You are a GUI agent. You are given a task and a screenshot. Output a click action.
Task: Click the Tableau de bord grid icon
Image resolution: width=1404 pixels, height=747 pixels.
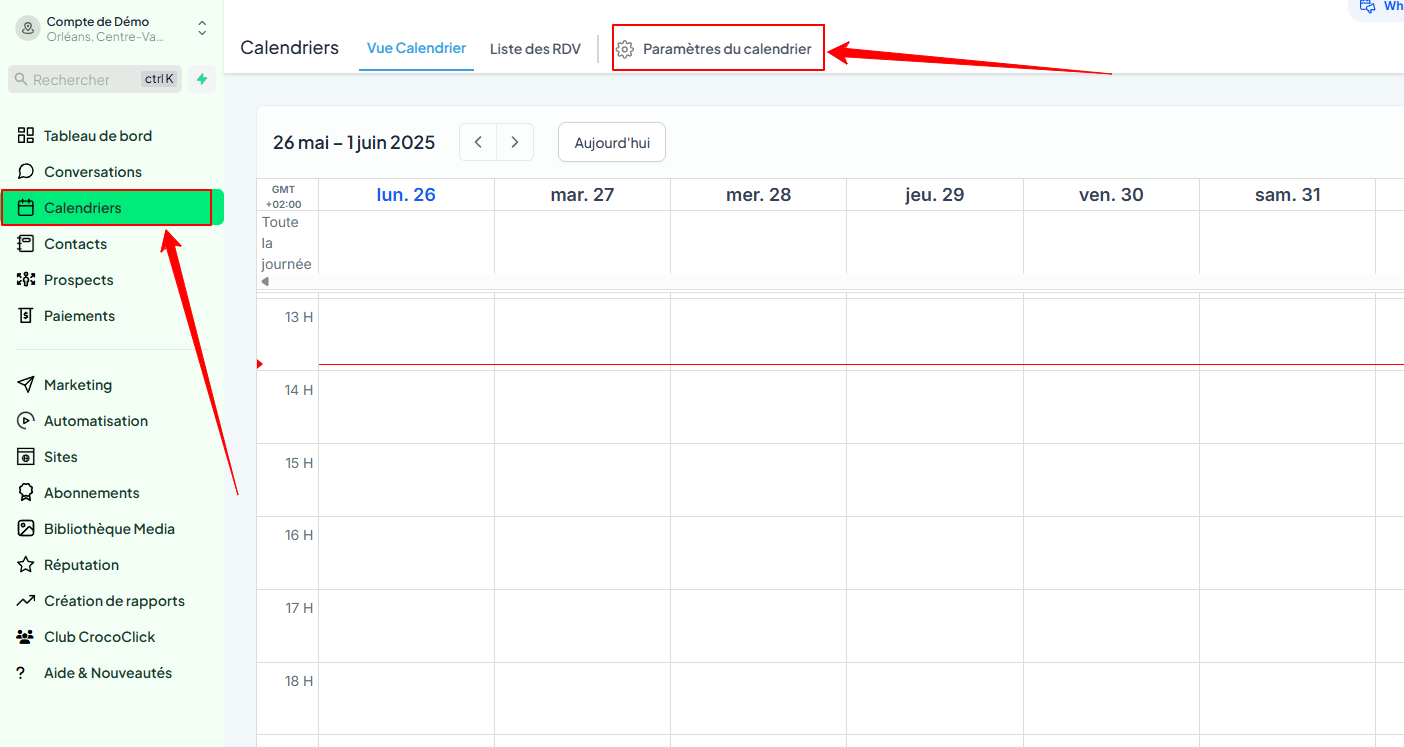(x=26, y=136)
